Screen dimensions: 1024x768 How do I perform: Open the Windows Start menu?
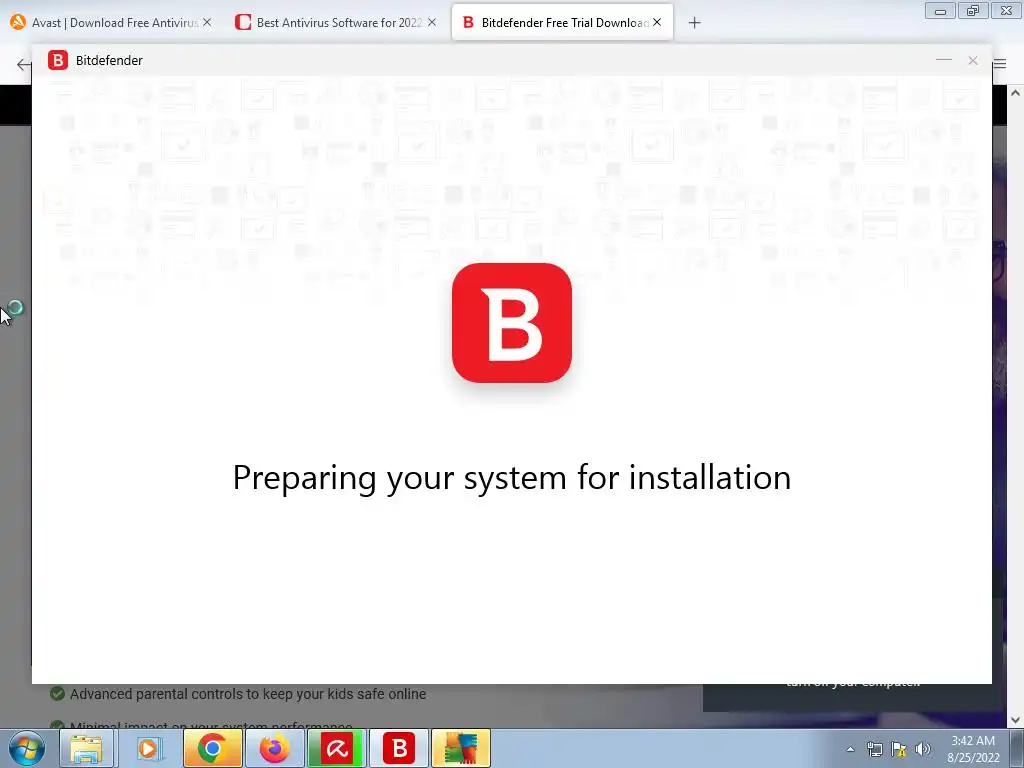point(27,748)
